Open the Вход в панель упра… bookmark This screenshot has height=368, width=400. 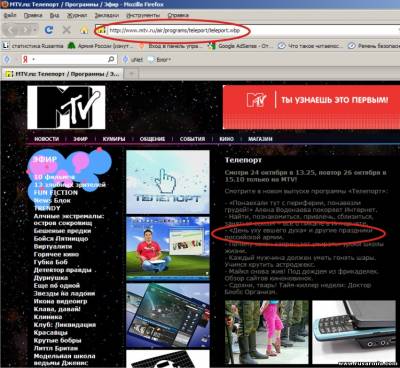(x=169, y=46)
